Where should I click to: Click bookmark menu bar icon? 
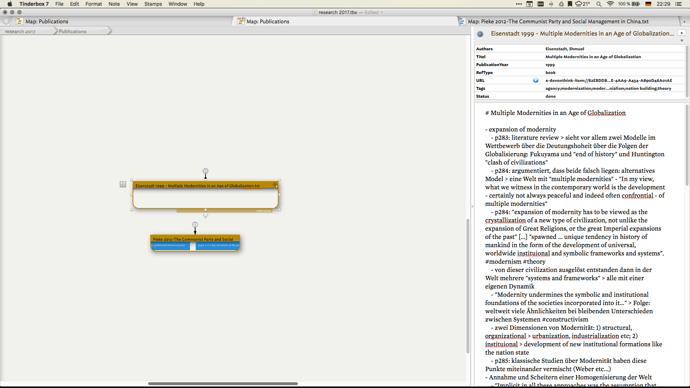pos(570,4)
